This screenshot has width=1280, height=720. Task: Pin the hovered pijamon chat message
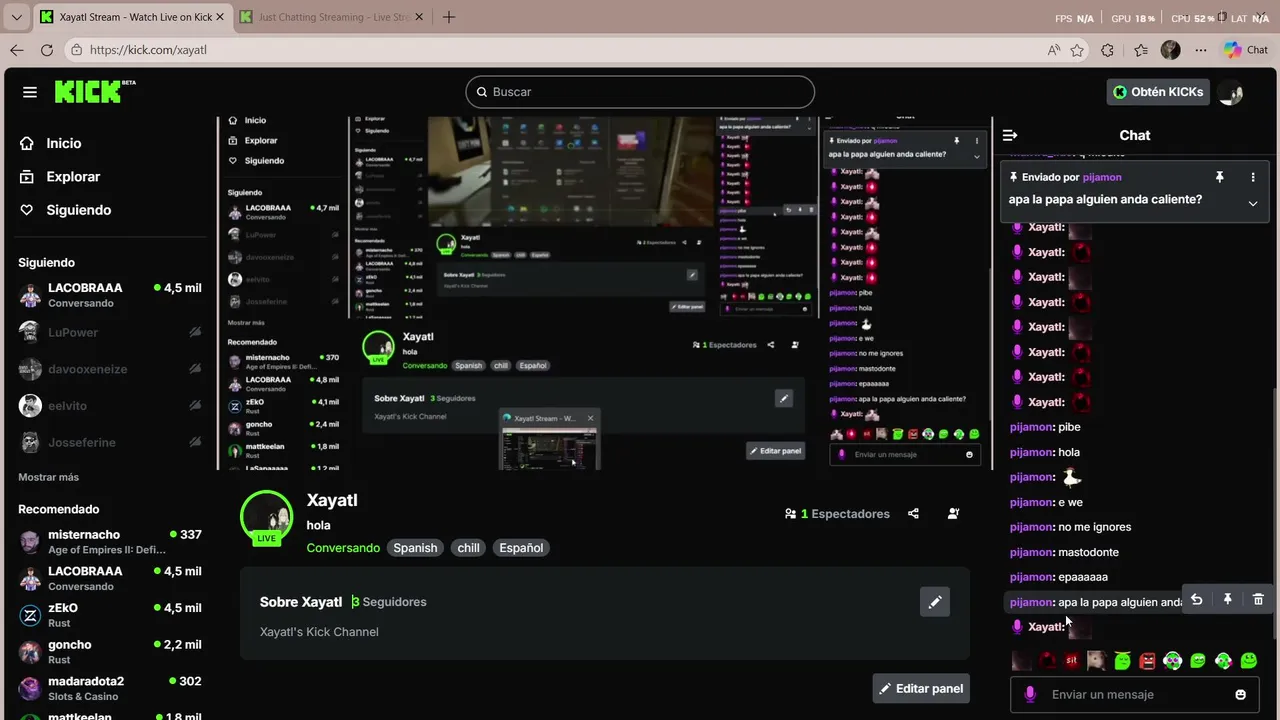click(x=1227, y=600)
